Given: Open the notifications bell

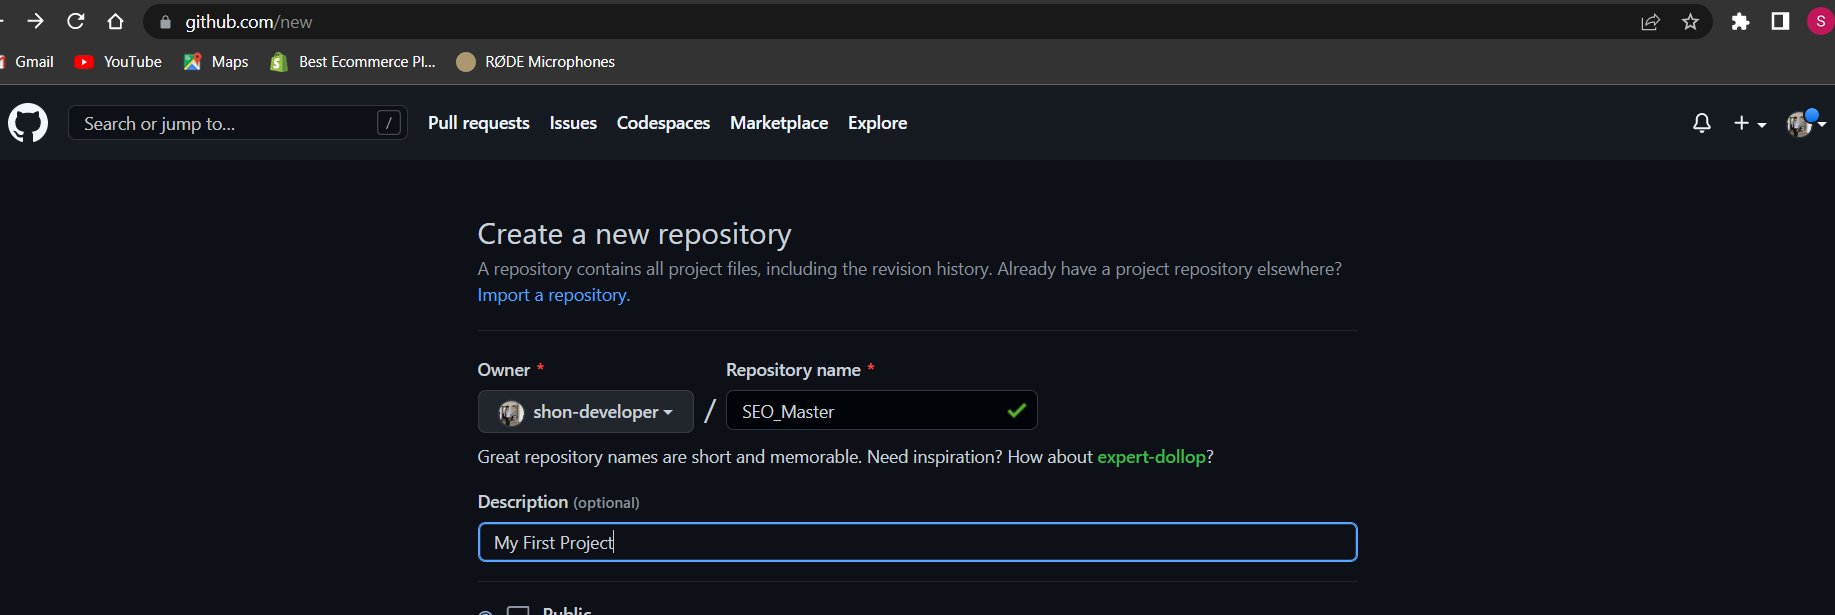Looking at the screenshot, I should [1701, 123].
